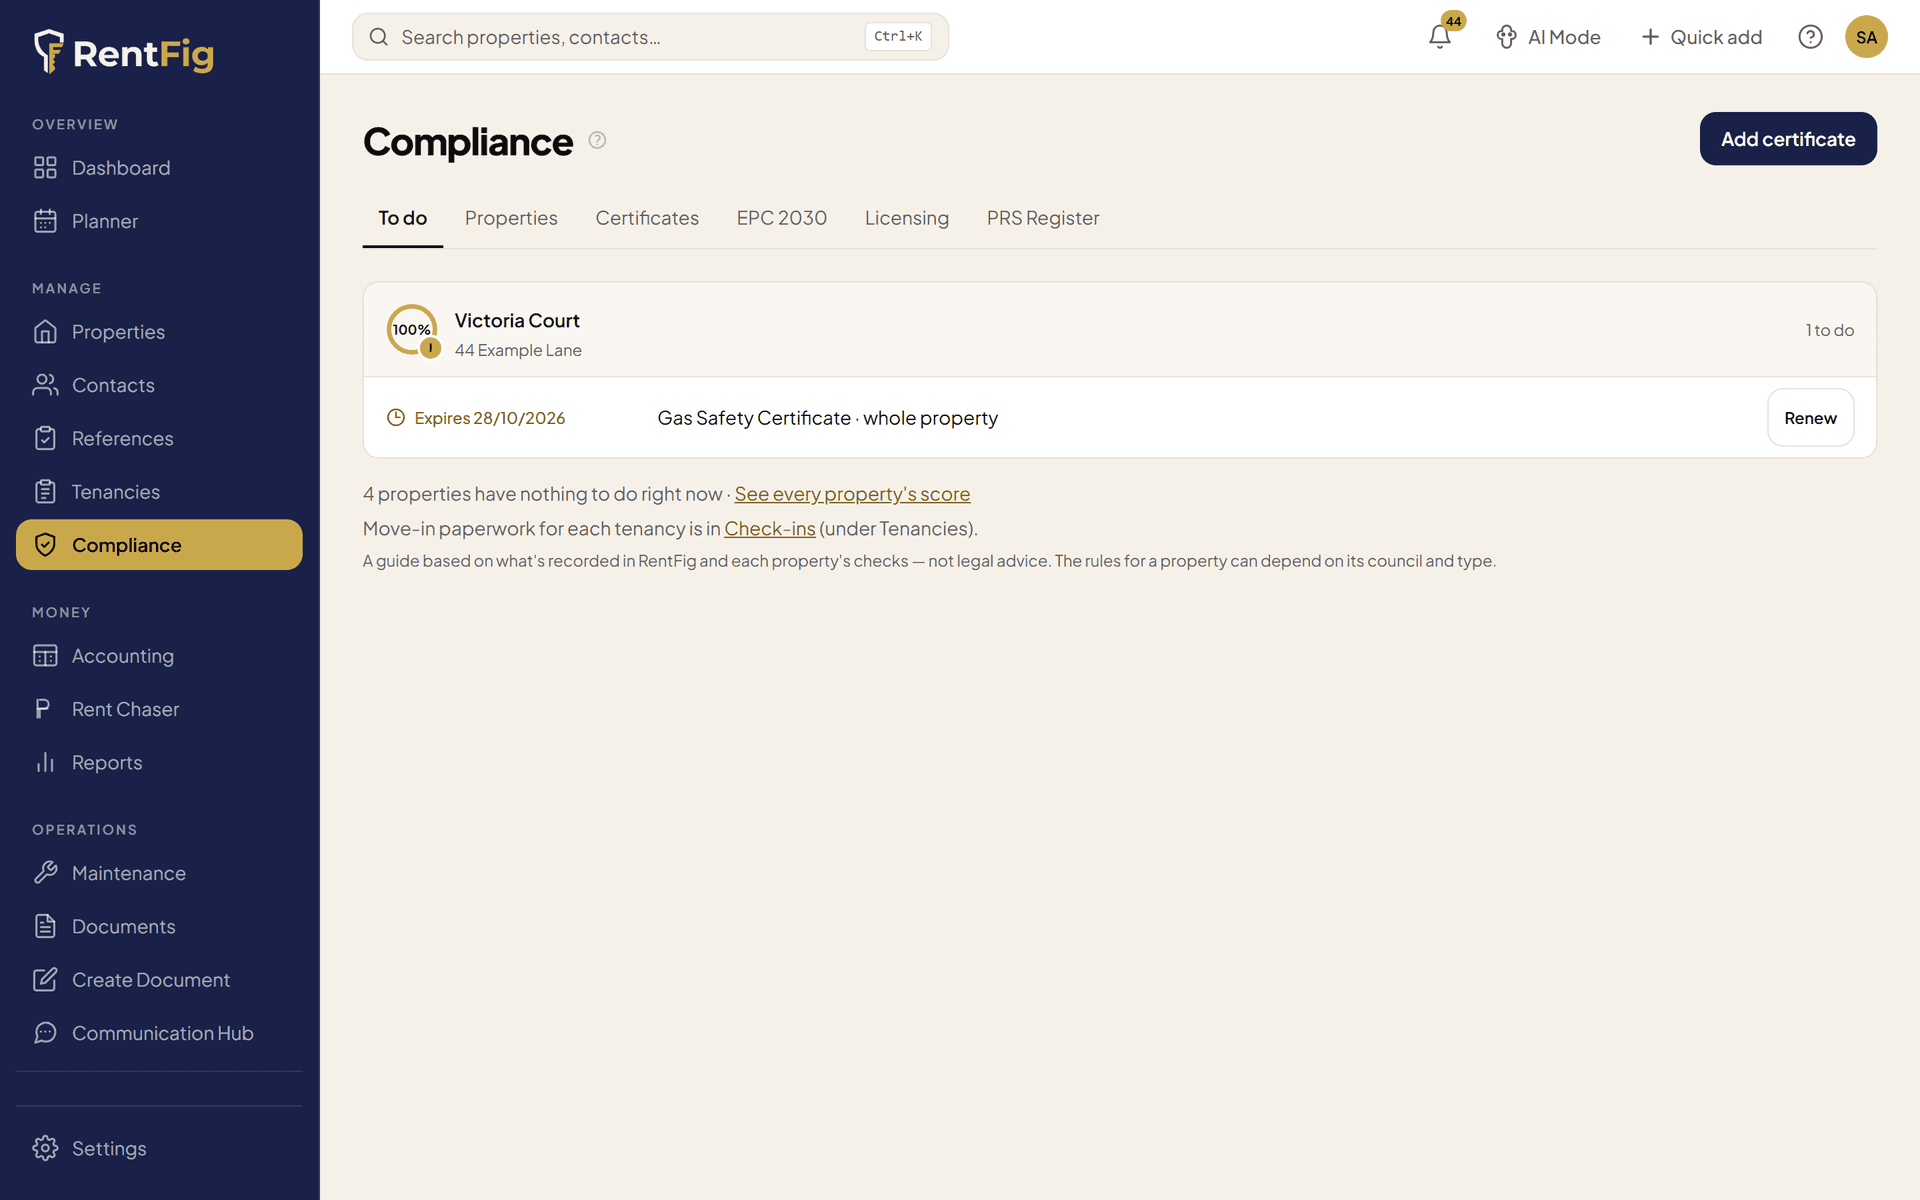Follow See every property's score link

pos(852,494)
